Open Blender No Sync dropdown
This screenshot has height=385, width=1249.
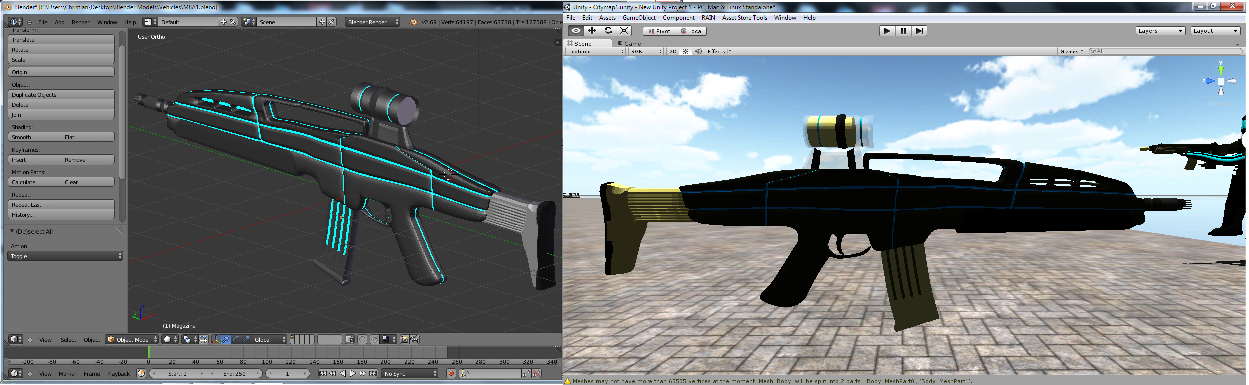pyautogui.click(x=410, y=373)
